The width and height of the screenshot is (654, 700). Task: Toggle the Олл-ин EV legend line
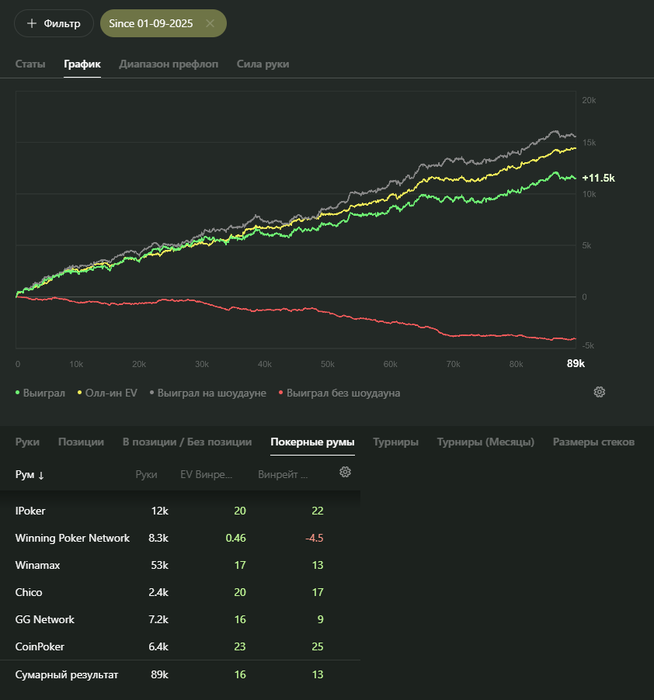pos(107,393)
